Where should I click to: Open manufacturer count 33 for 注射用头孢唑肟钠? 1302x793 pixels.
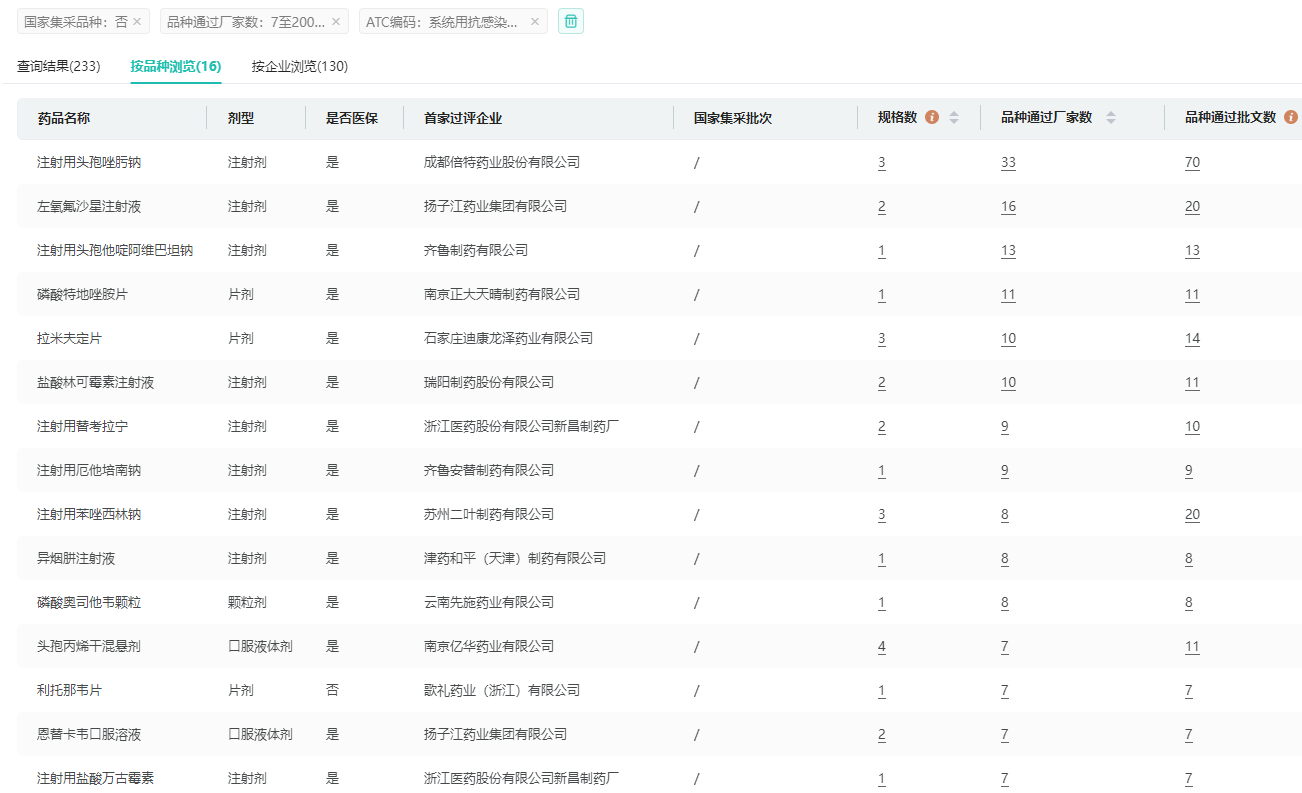(x=1008, y=162)
